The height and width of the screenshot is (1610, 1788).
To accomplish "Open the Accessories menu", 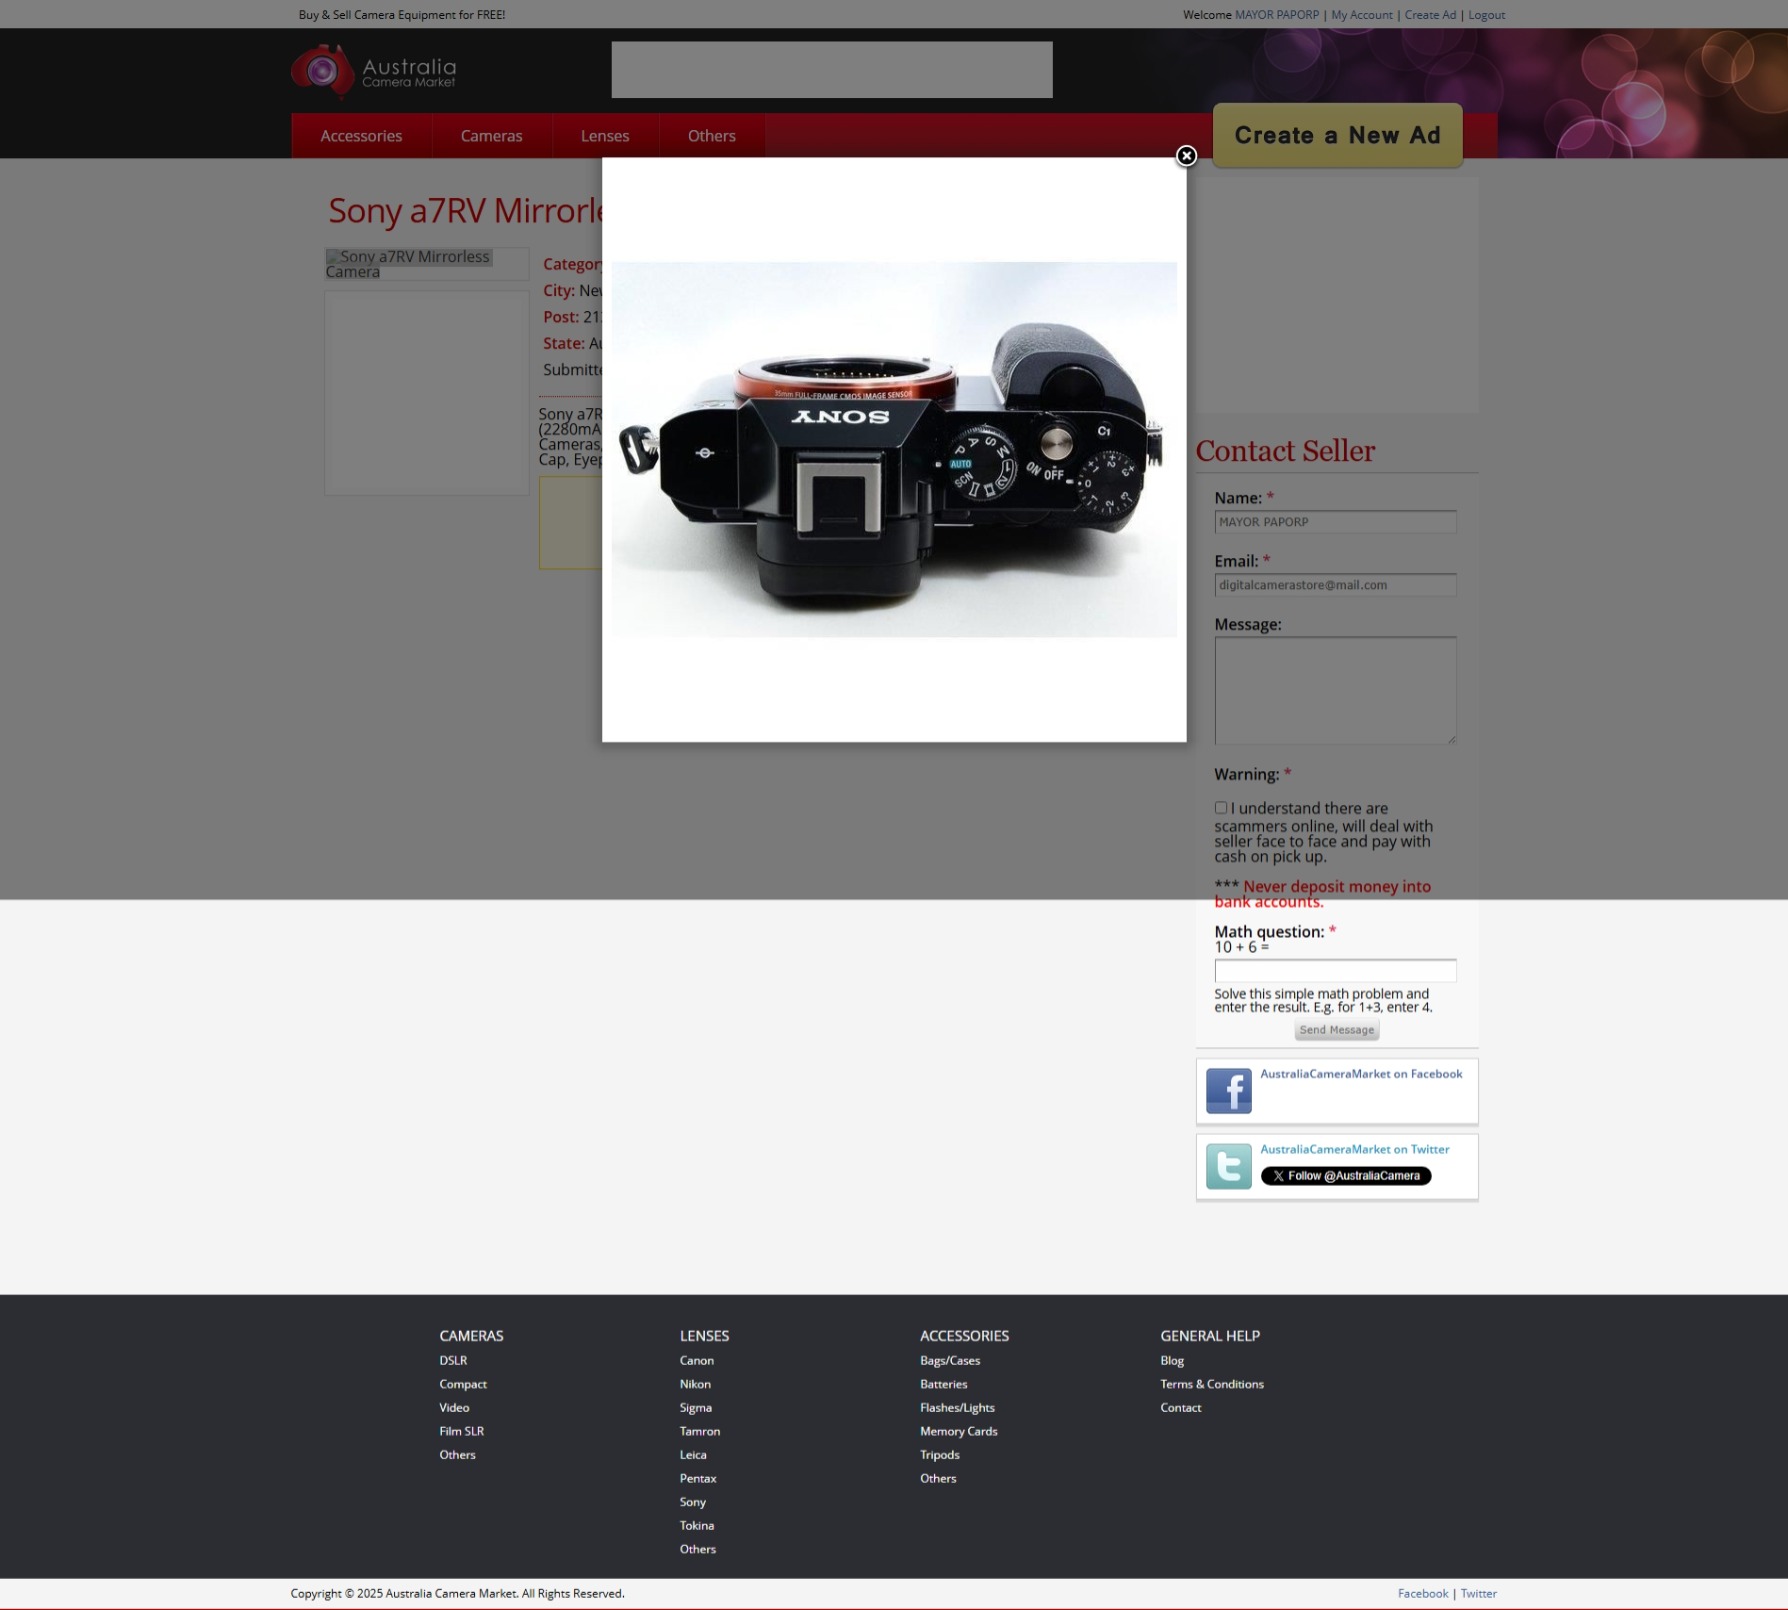I will pos(361,136).
